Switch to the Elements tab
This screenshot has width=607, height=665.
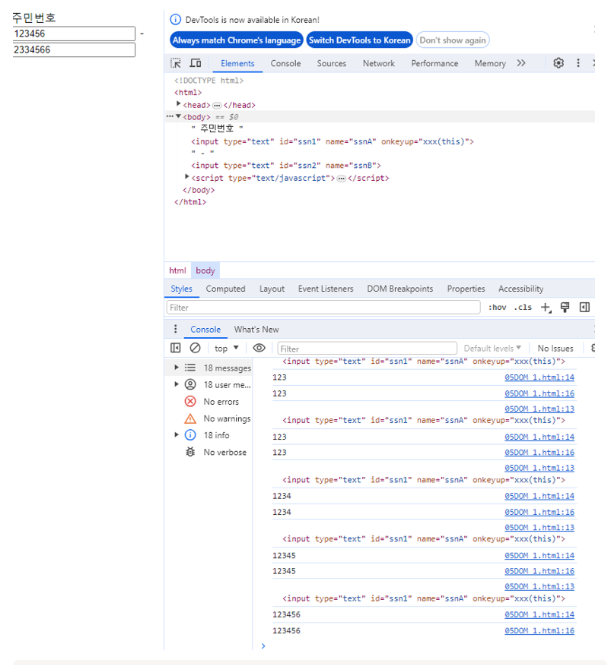coord(237,63)
